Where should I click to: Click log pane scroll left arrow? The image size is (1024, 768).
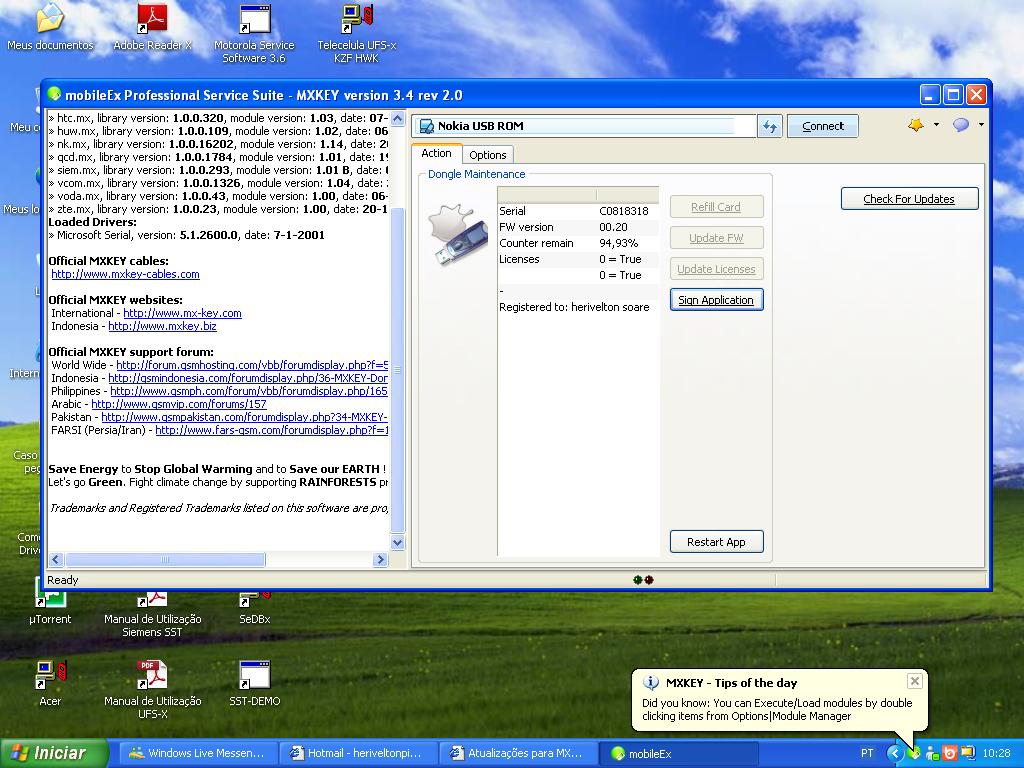[x=56, y=560]
